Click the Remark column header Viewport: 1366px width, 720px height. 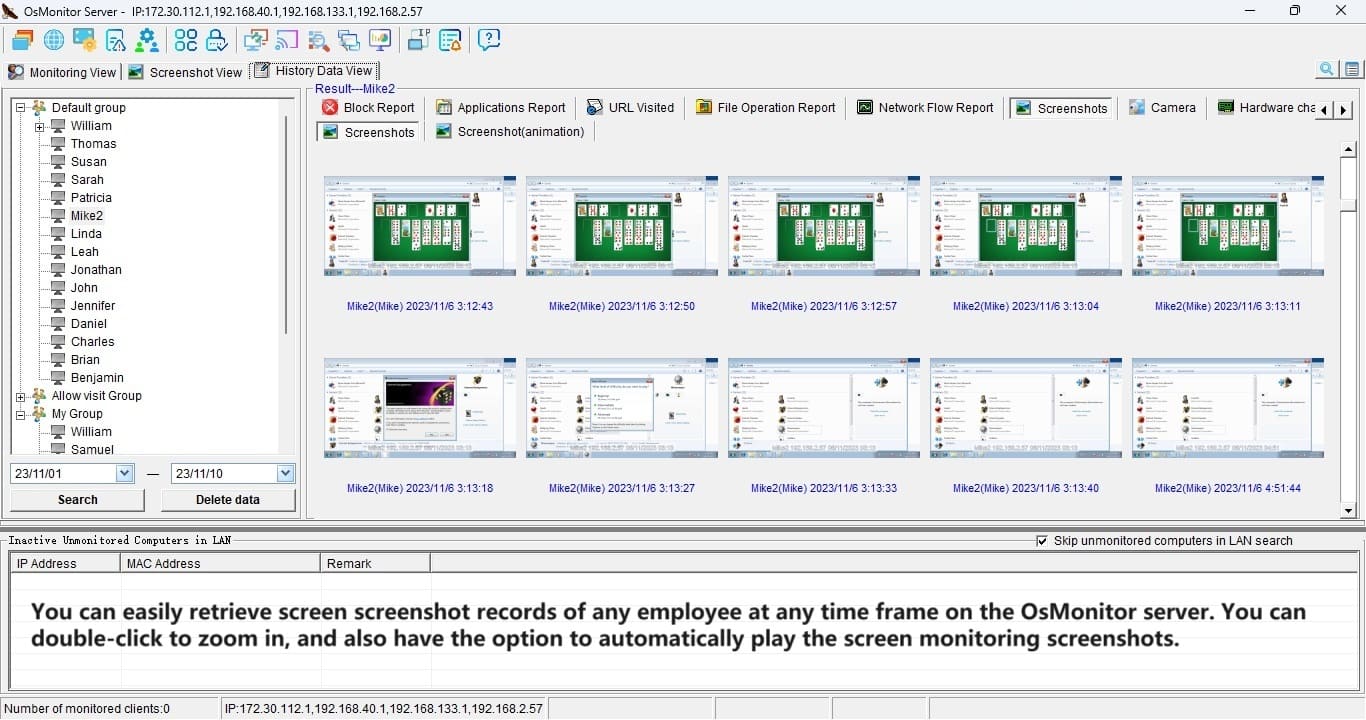[376, 564]
